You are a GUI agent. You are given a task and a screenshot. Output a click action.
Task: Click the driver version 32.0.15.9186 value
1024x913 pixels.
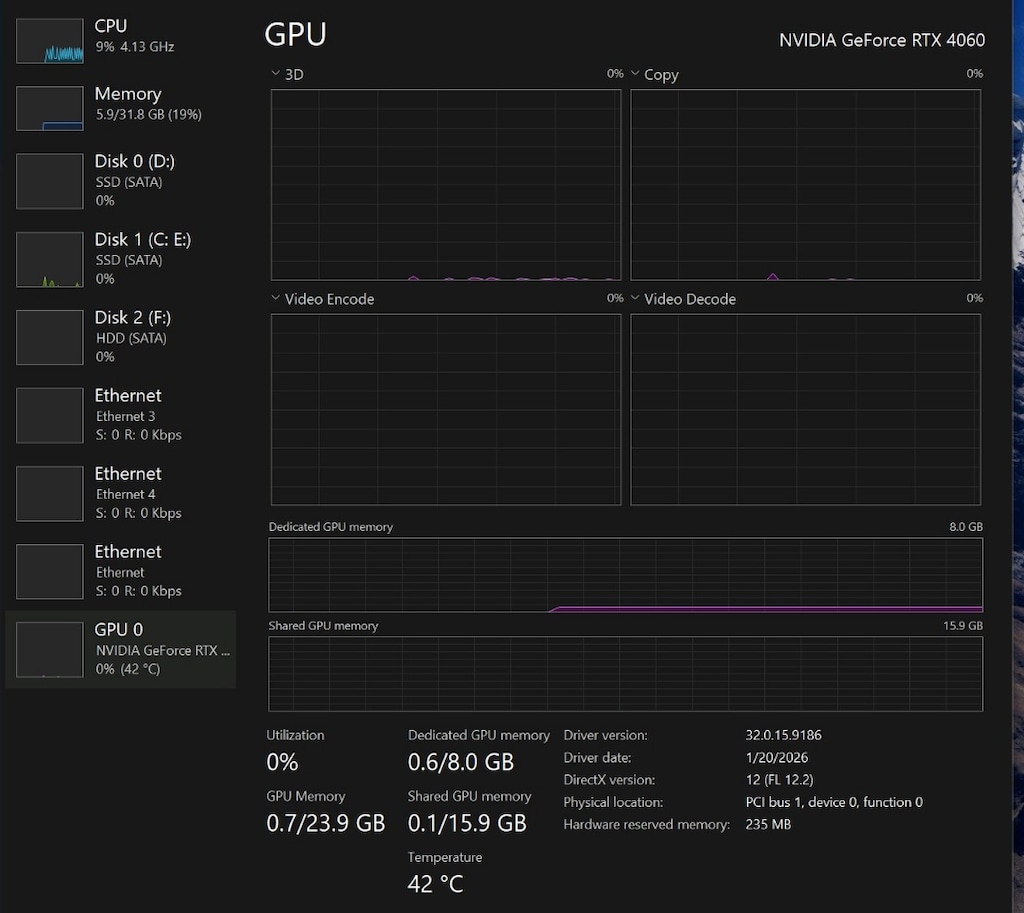point(784,735)
